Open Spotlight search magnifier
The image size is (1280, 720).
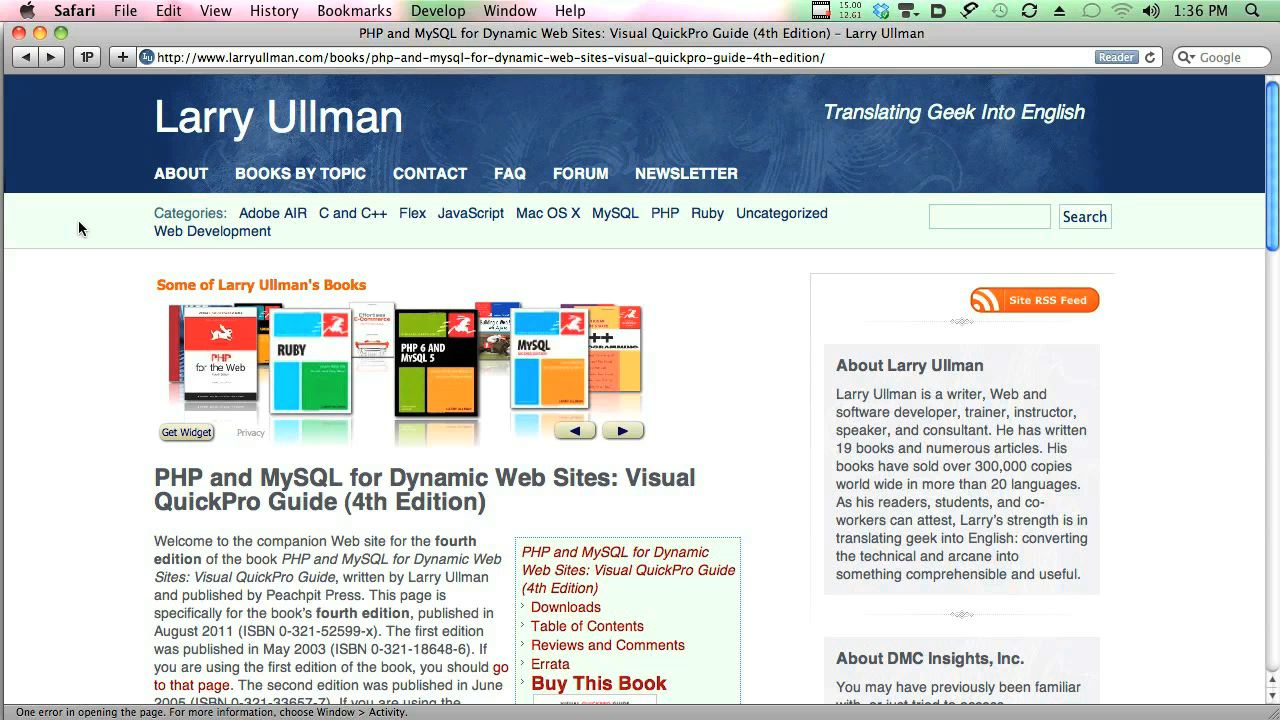pyautogui.click(x=1252, y=11)
